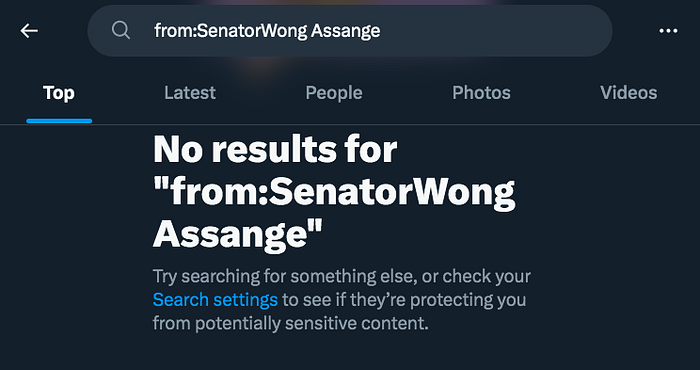Select the Top results tab
Screen dimensions: 700x370
click(x=59, y=93)
